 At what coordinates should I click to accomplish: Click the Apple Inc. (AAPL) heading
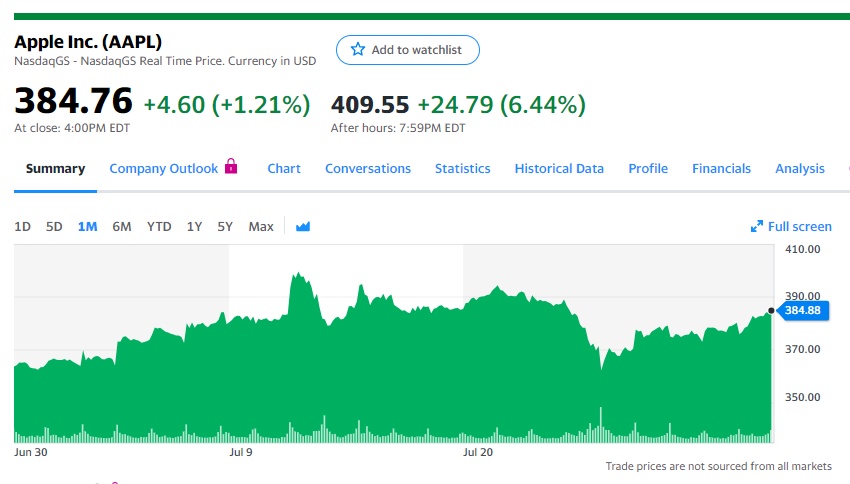point(88,42)
